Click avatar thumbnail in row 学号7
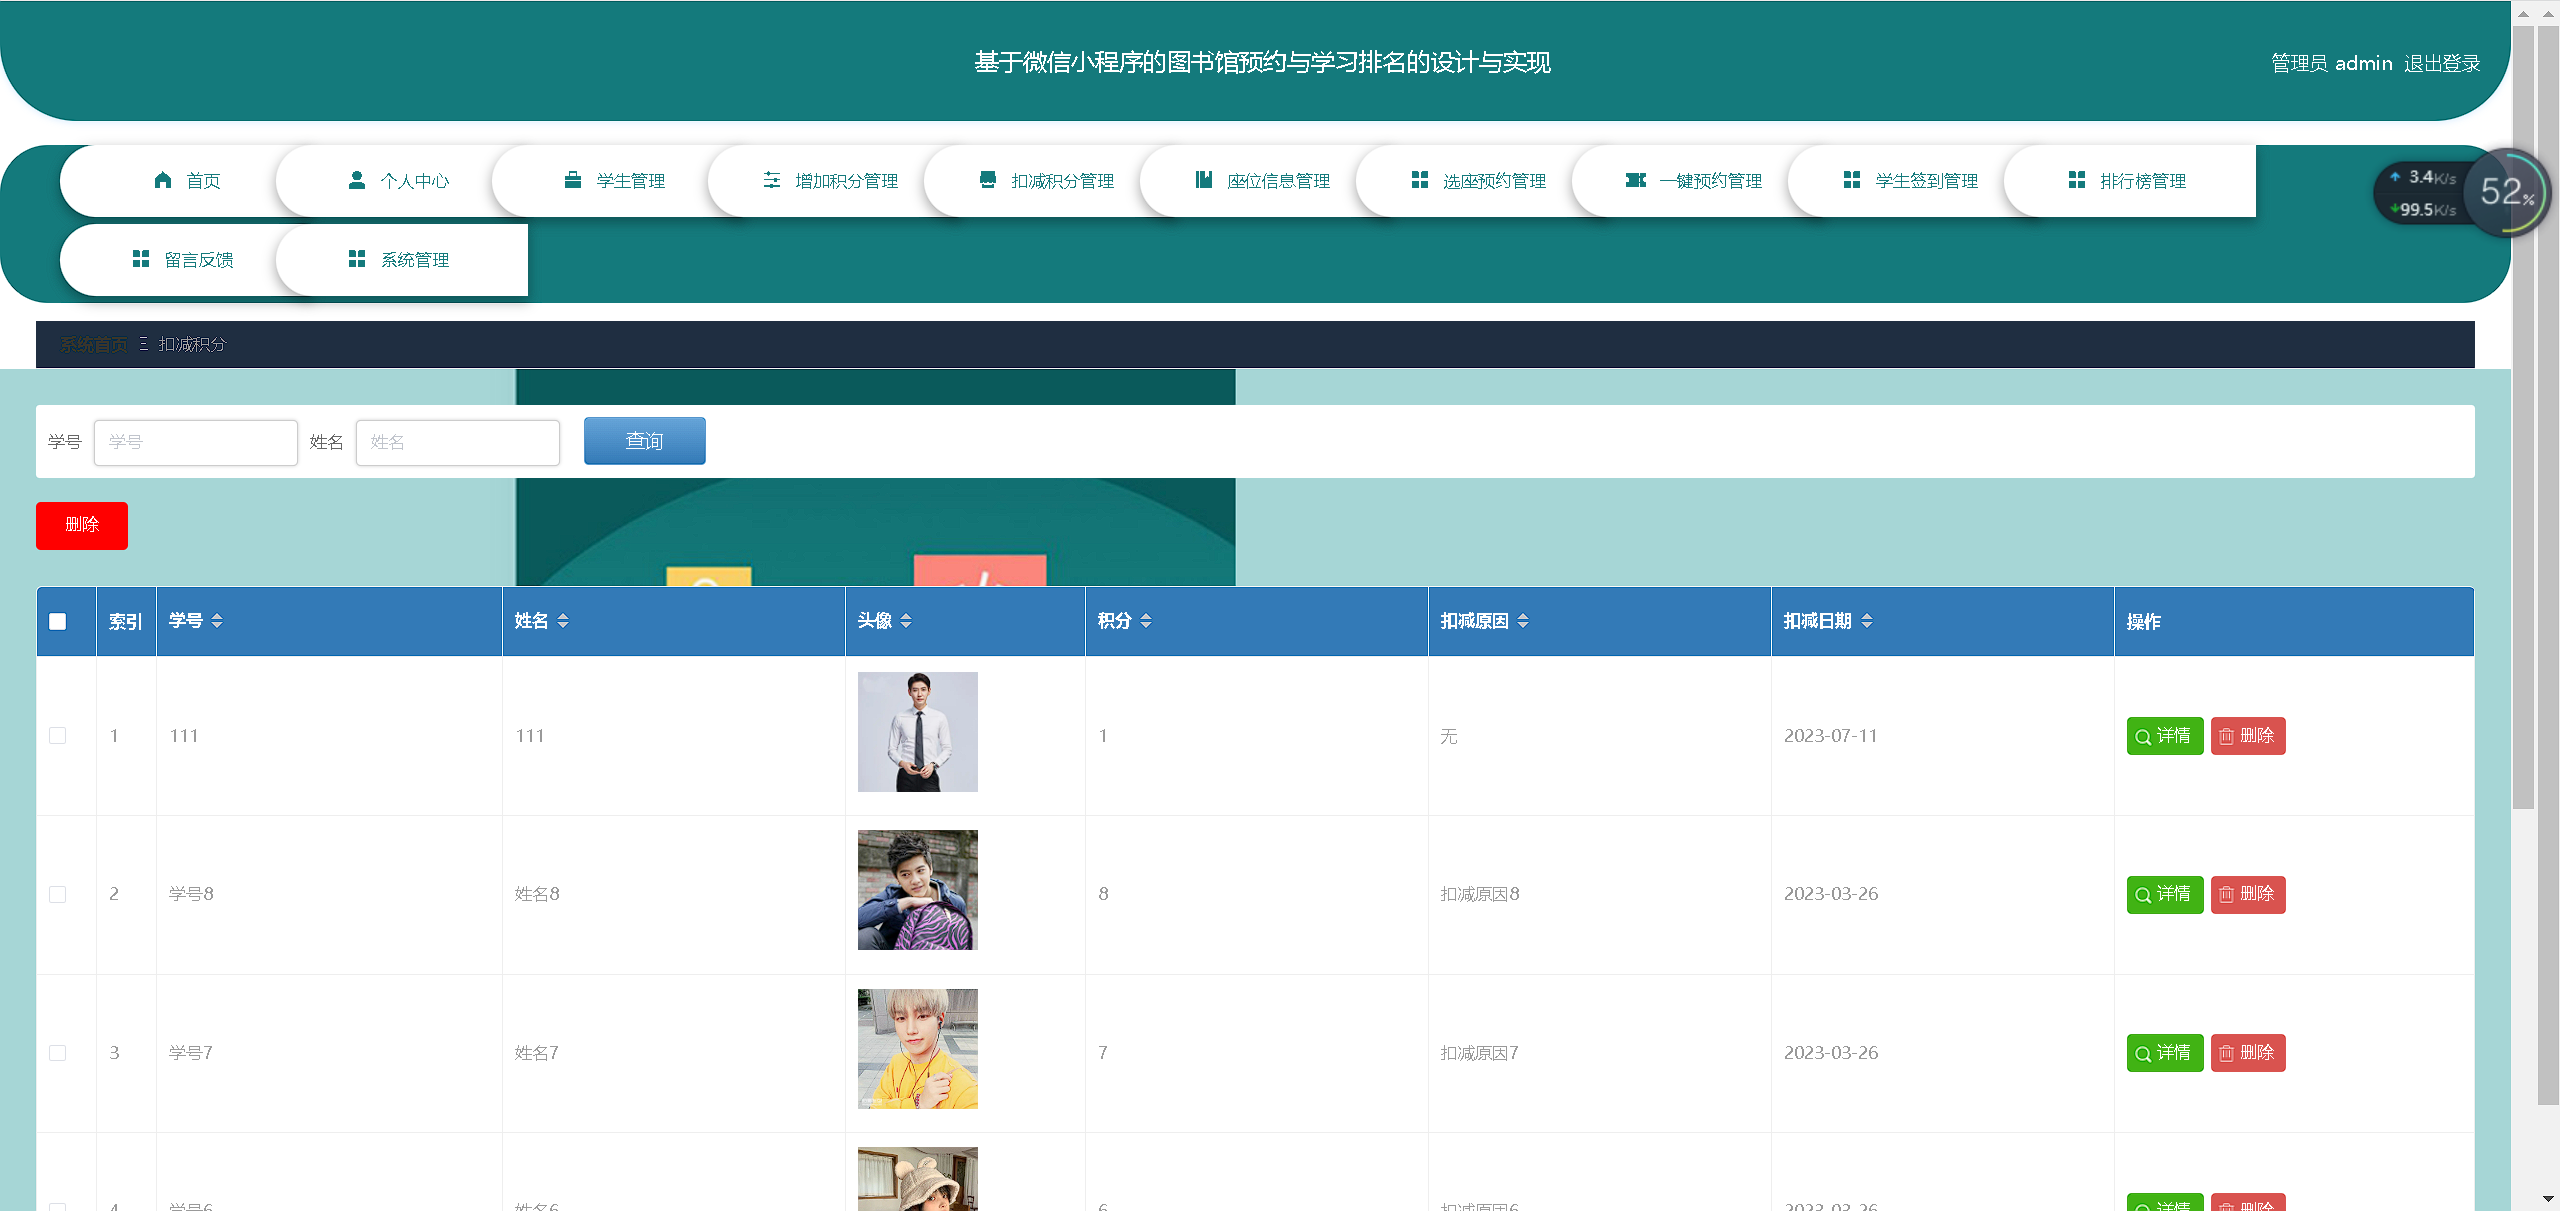The image size is (2560, 1211). coord(918,1049)
